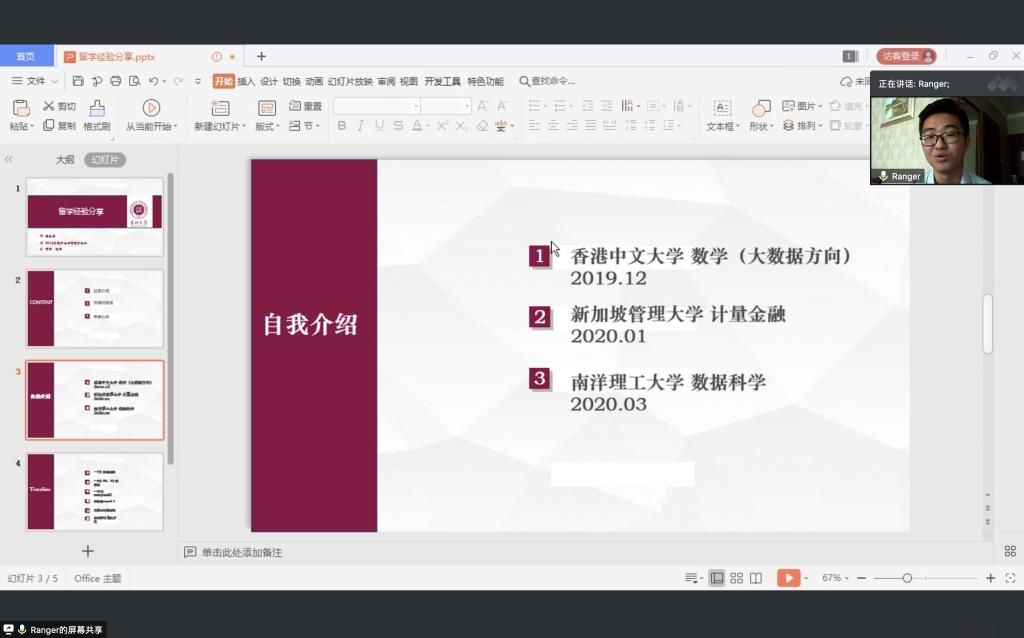Click the Shapes (形状) icon
Image resolution: width=1024 pixels, height=638 pixels.
coord(761,108)
